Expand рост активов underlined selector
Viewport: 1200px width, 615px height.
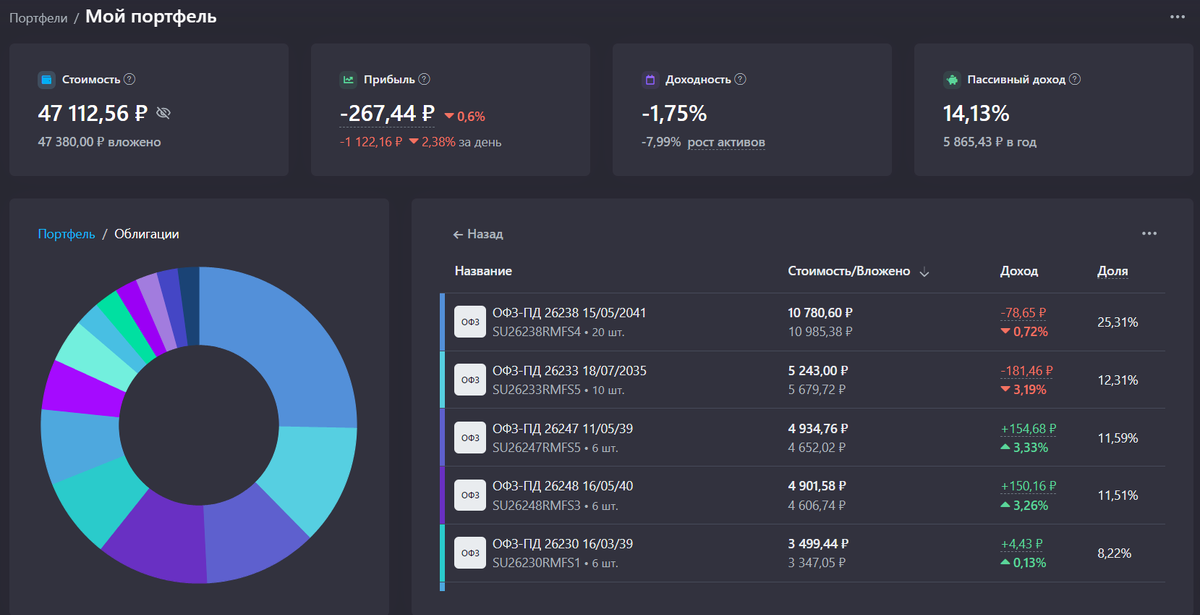coord(726,142)
